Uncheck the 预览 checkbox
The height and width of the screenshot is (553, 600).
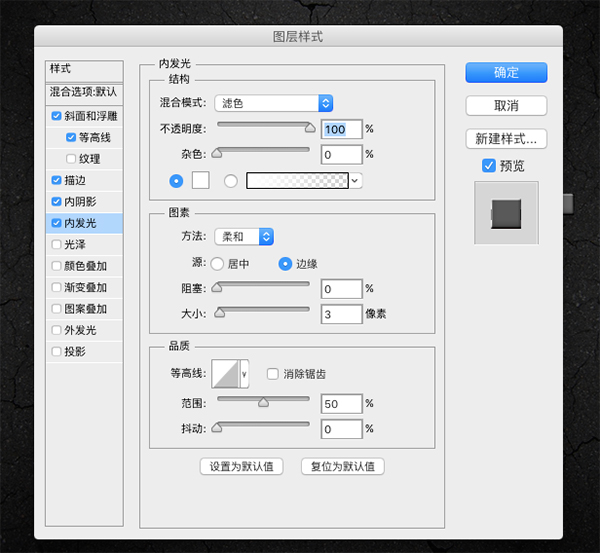[489, 165]
